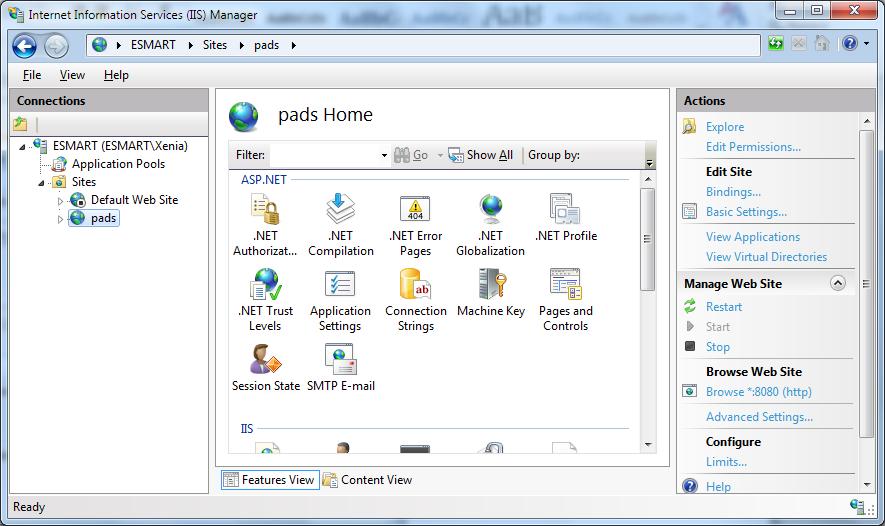Click the create connection icon in Connections pane
Screen dimensions: 885x526
point(20,123)
